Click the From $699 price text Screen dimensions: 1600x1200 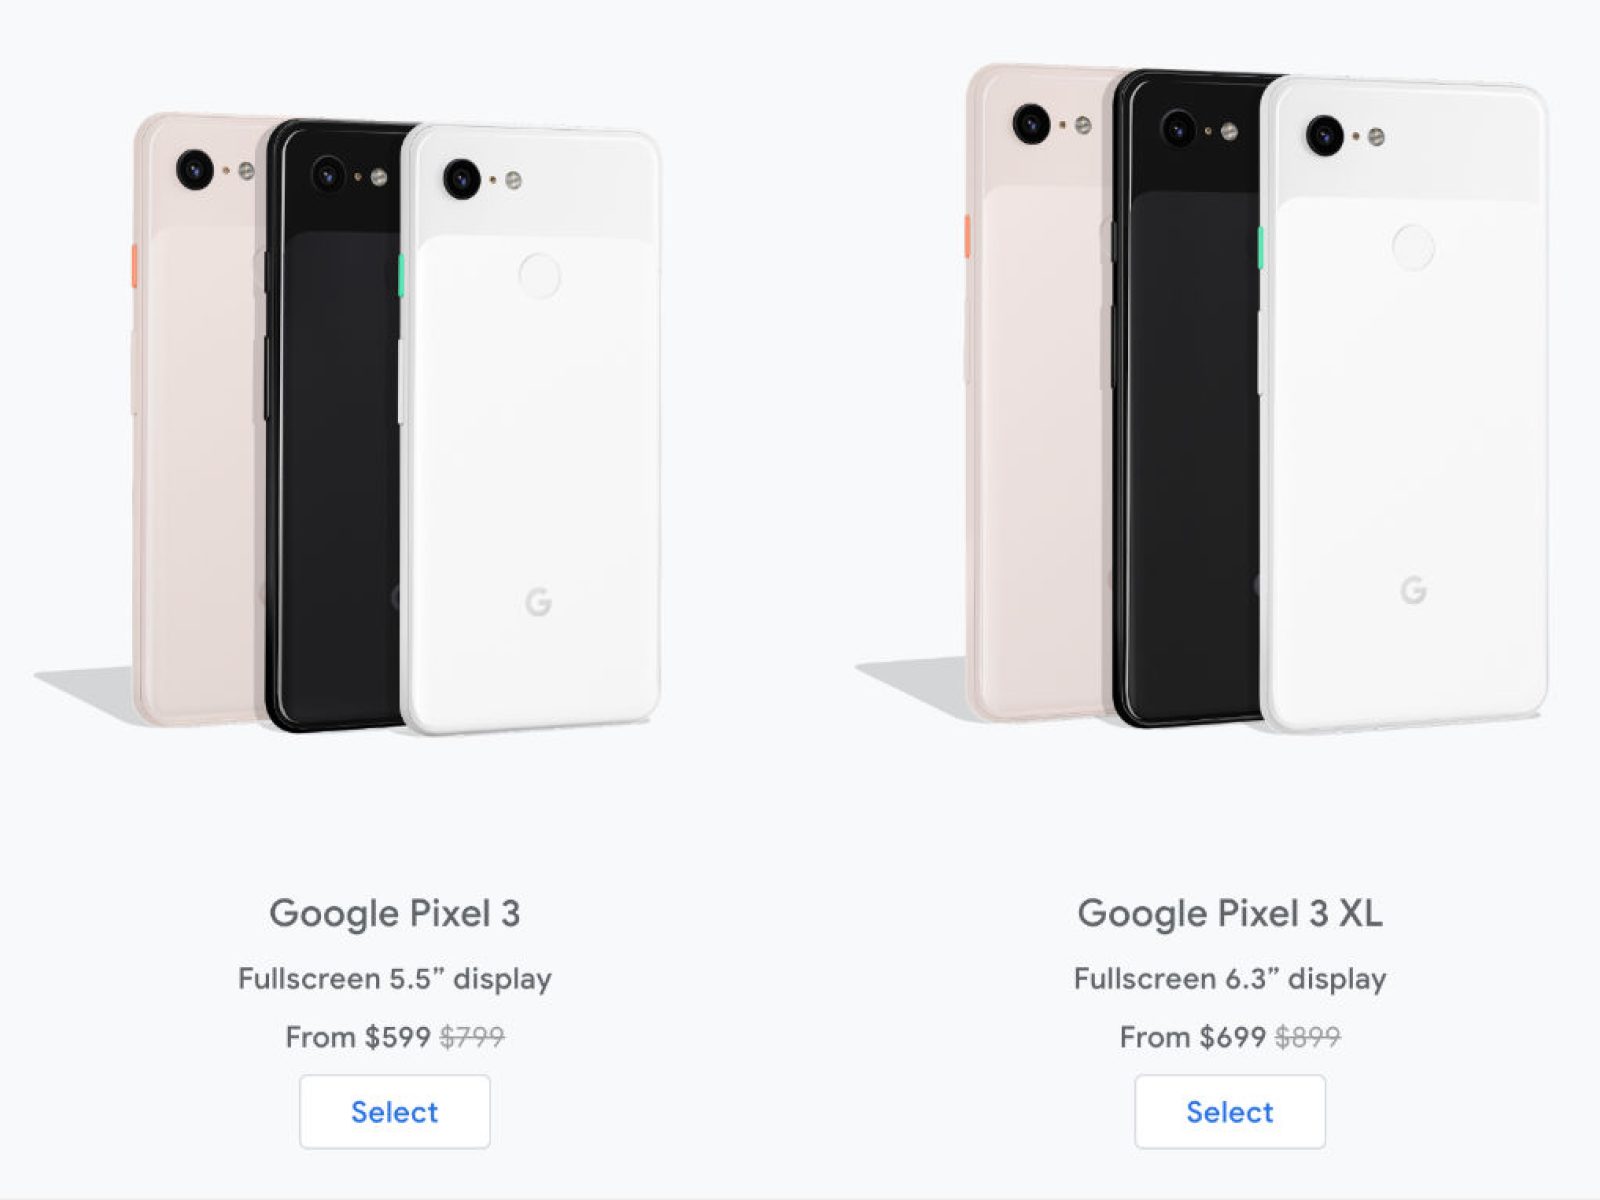1193,1037
